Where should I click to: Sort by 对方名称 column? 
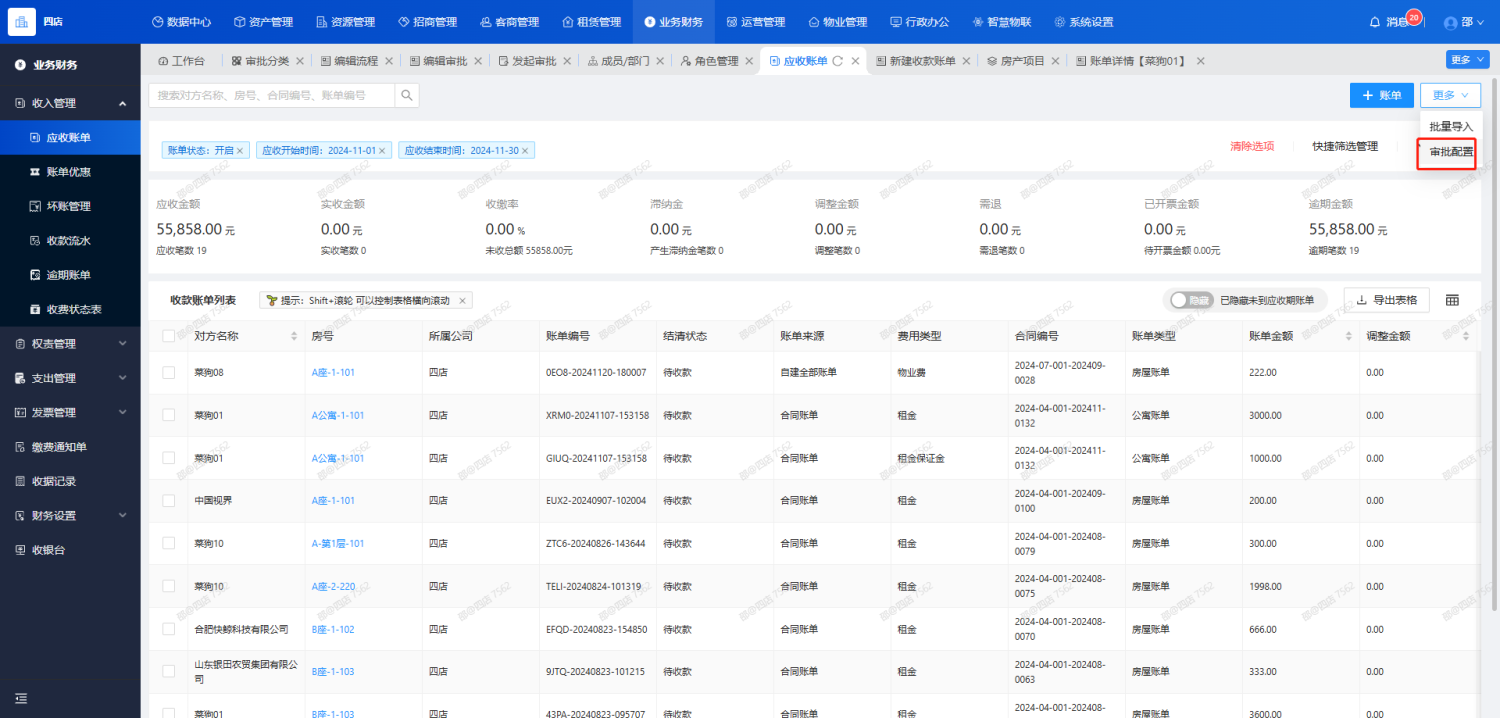tap(294, 336)
